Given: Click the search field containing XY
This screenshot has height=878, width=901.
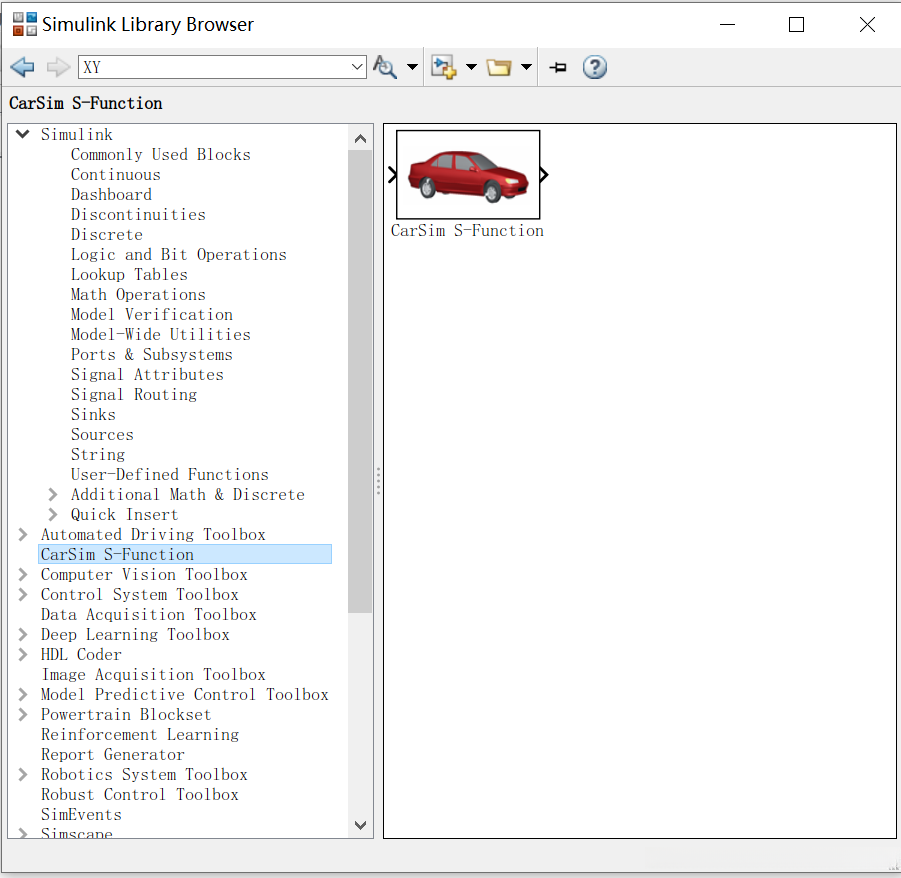Looking at the screenshot, I should pos(214,67).
